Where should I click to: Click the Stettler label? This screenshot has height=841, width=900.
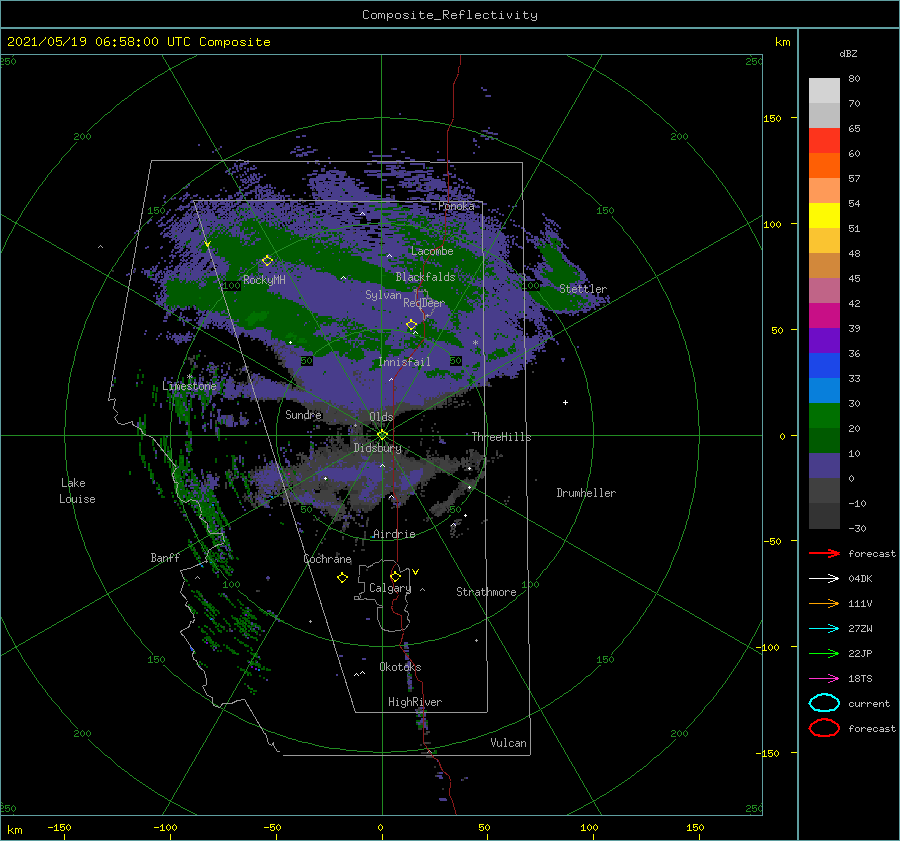(583, 289)
